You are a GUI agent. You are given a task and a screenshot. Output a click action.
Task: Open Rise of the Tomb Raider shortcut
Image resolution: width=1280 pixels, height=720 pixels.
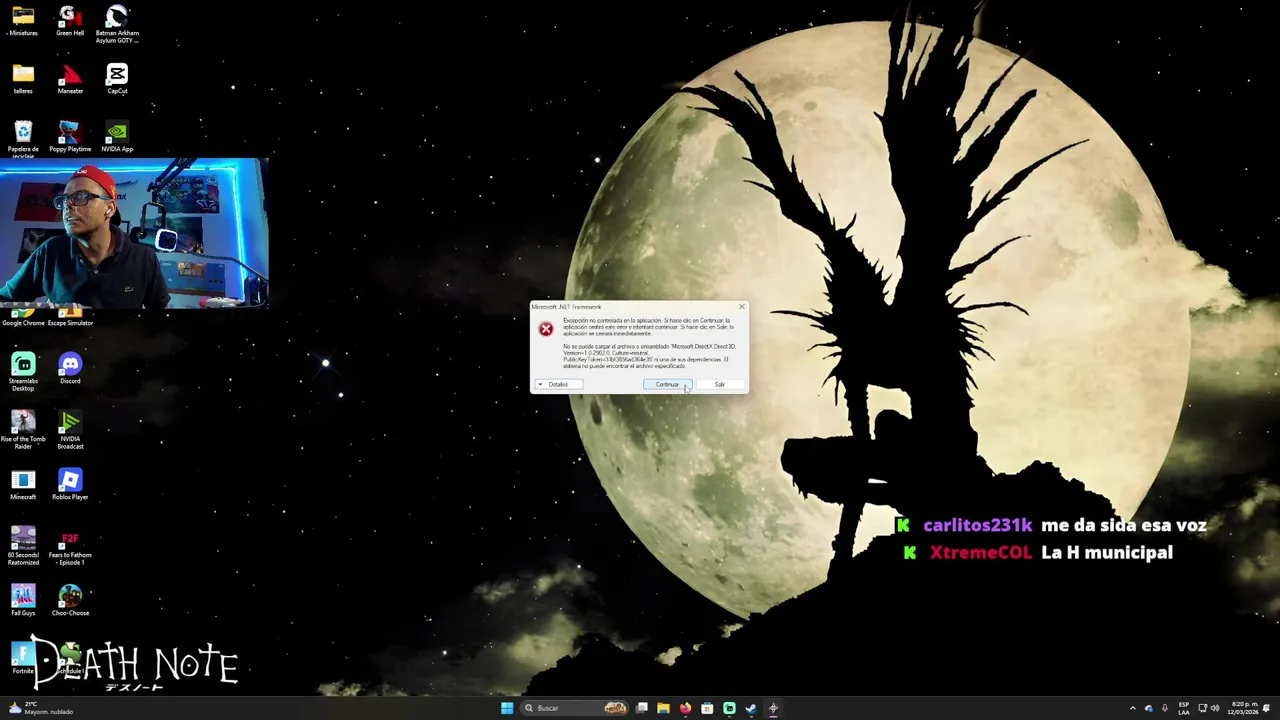pos(23,429)
